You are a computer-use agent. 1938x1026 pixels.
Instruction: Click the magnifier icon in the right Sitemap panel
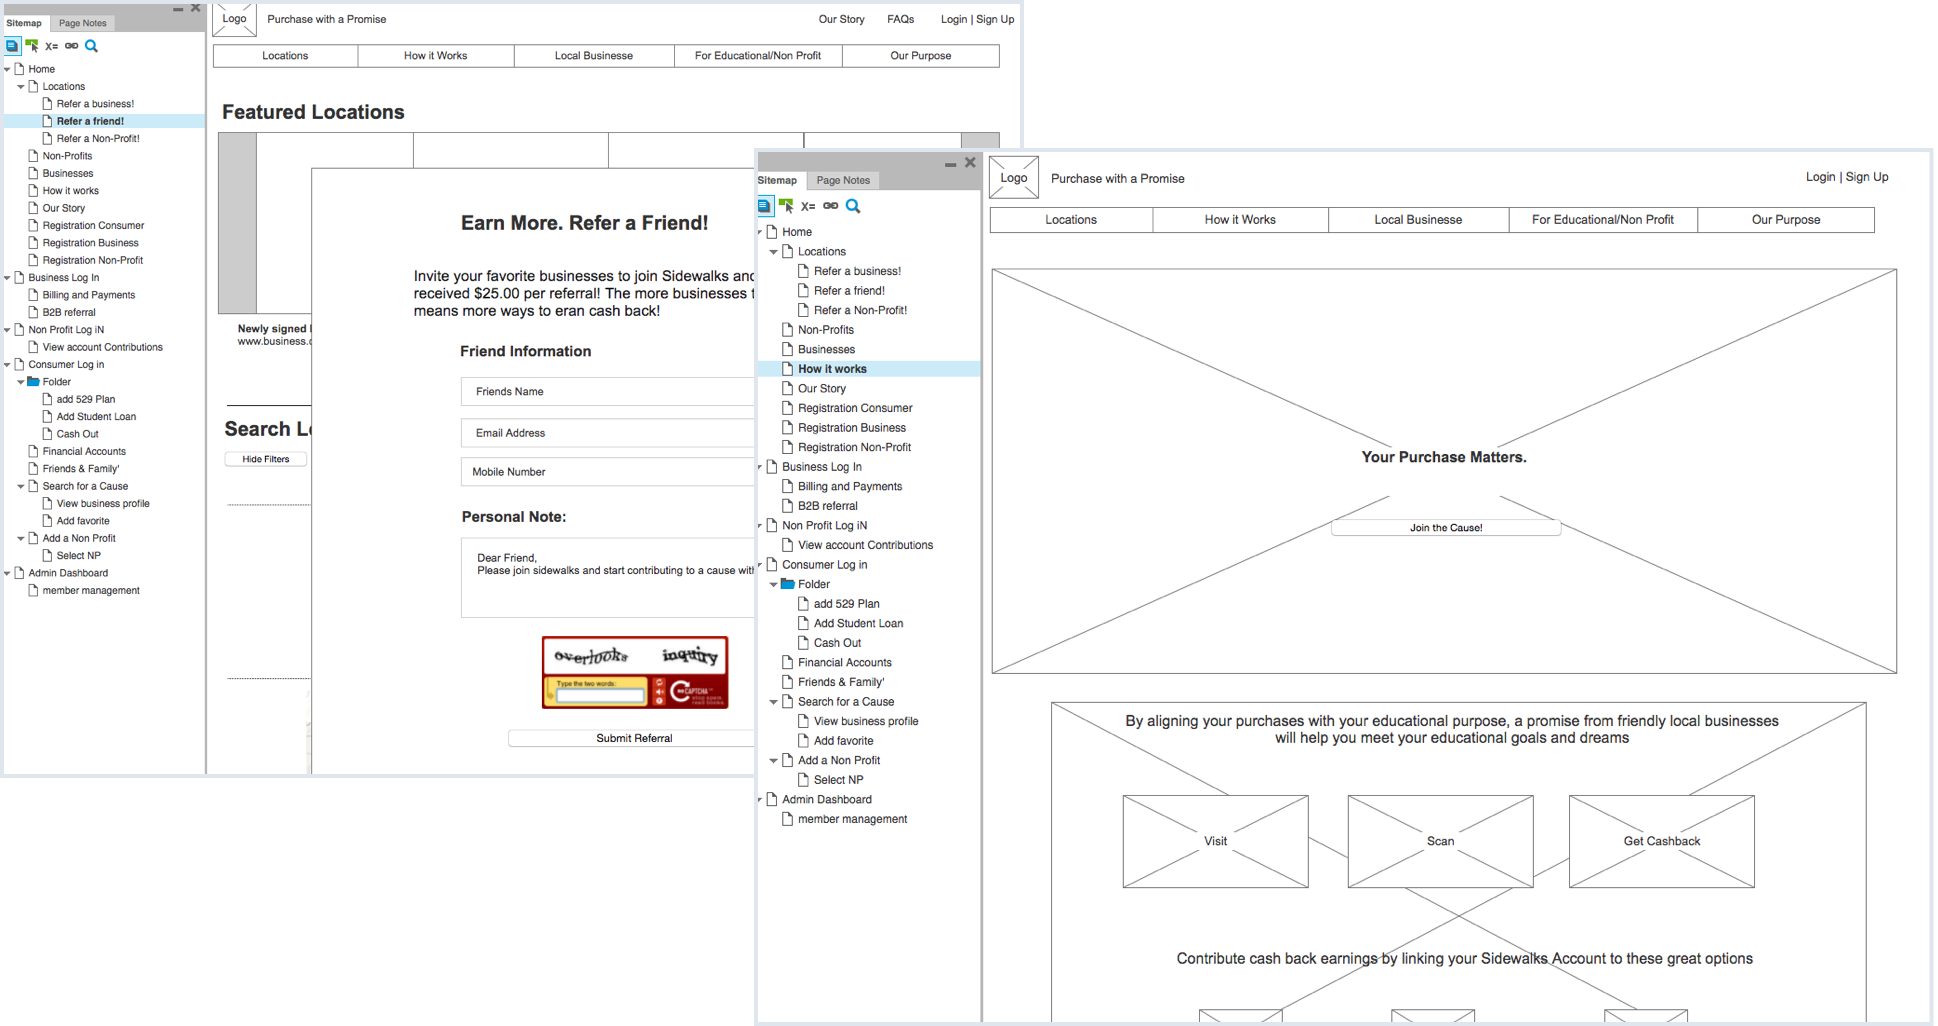(x=853, y=206)
